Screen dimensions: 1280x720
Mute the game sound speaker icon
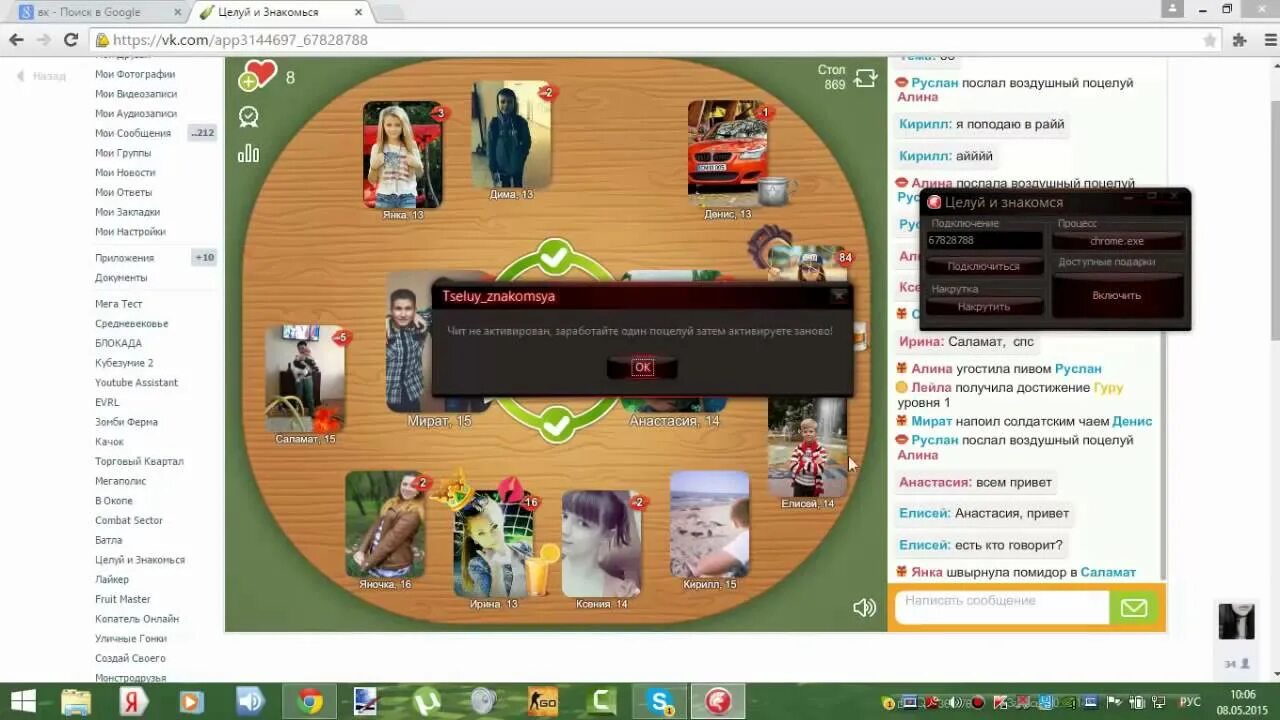(864, 607)
